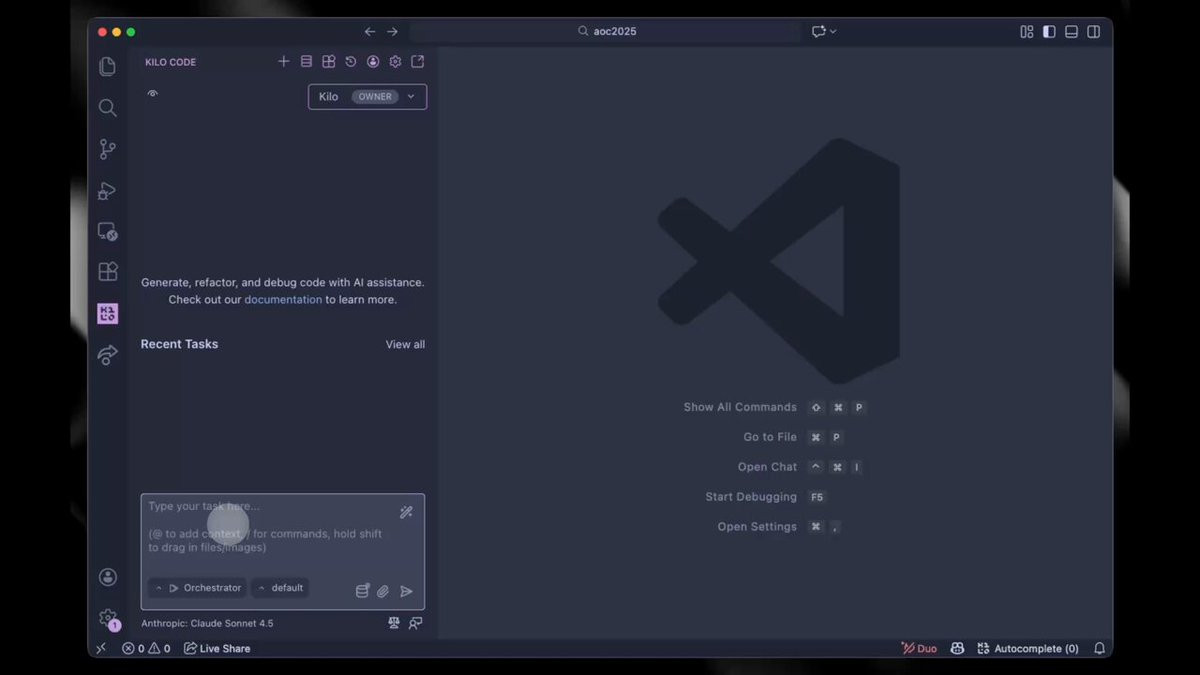Open the Kilo OWNER organization dropdown
The width and height of the screenshot is (1200, 675).
coord(367,97)
